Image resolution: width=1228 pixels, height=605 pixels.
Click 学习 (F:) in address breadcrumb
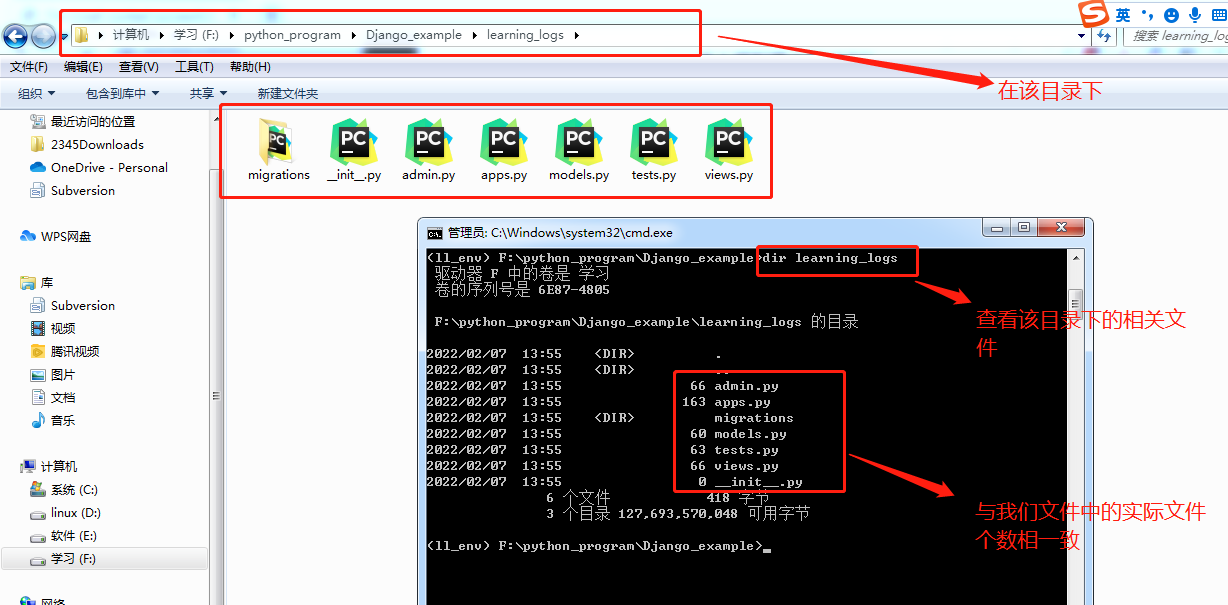(195, 35)
